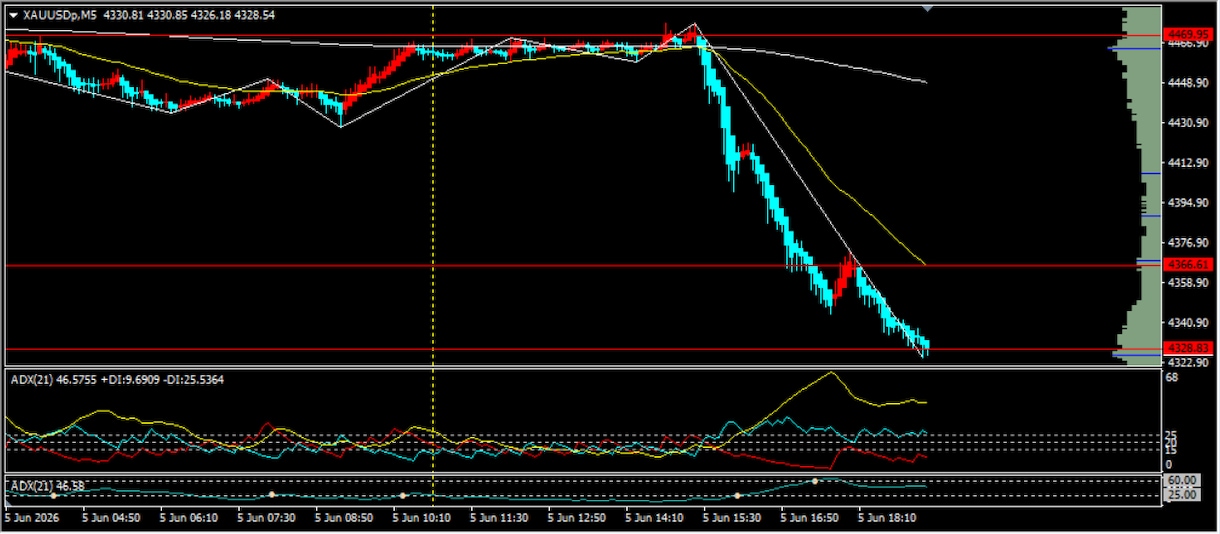Image resolution: width=1220 pixels, height=534 pixels.
Task: Click the 25.00 level tag in lower ADX
Action: 1181,494
